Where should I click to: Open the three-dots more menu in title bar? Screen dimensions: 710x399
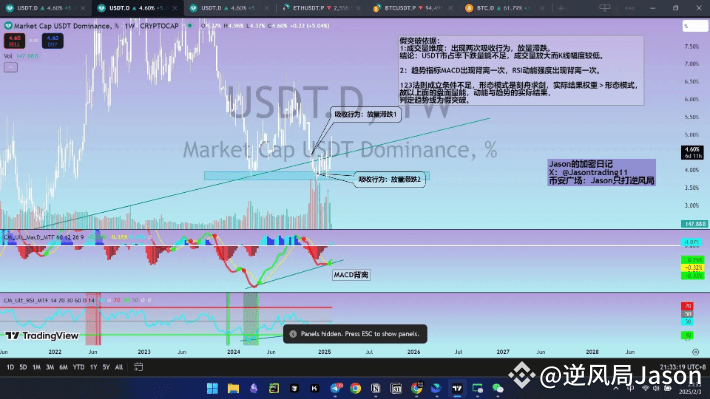tap(630, 8)
